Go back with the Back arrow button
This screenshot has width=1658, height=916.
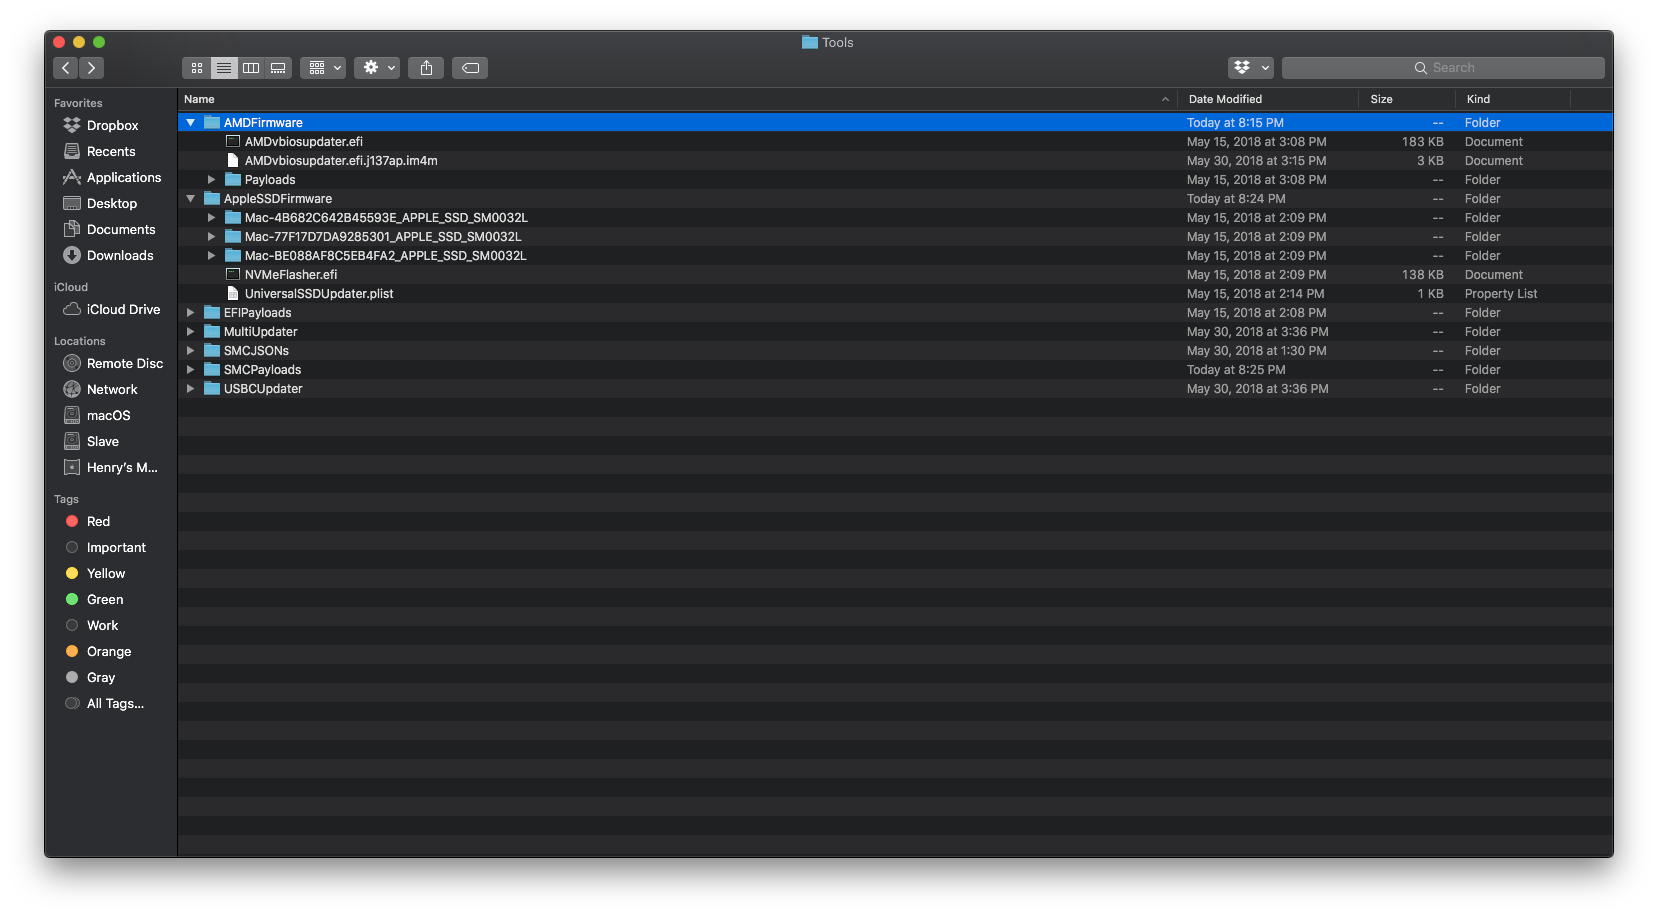point(66,68)
